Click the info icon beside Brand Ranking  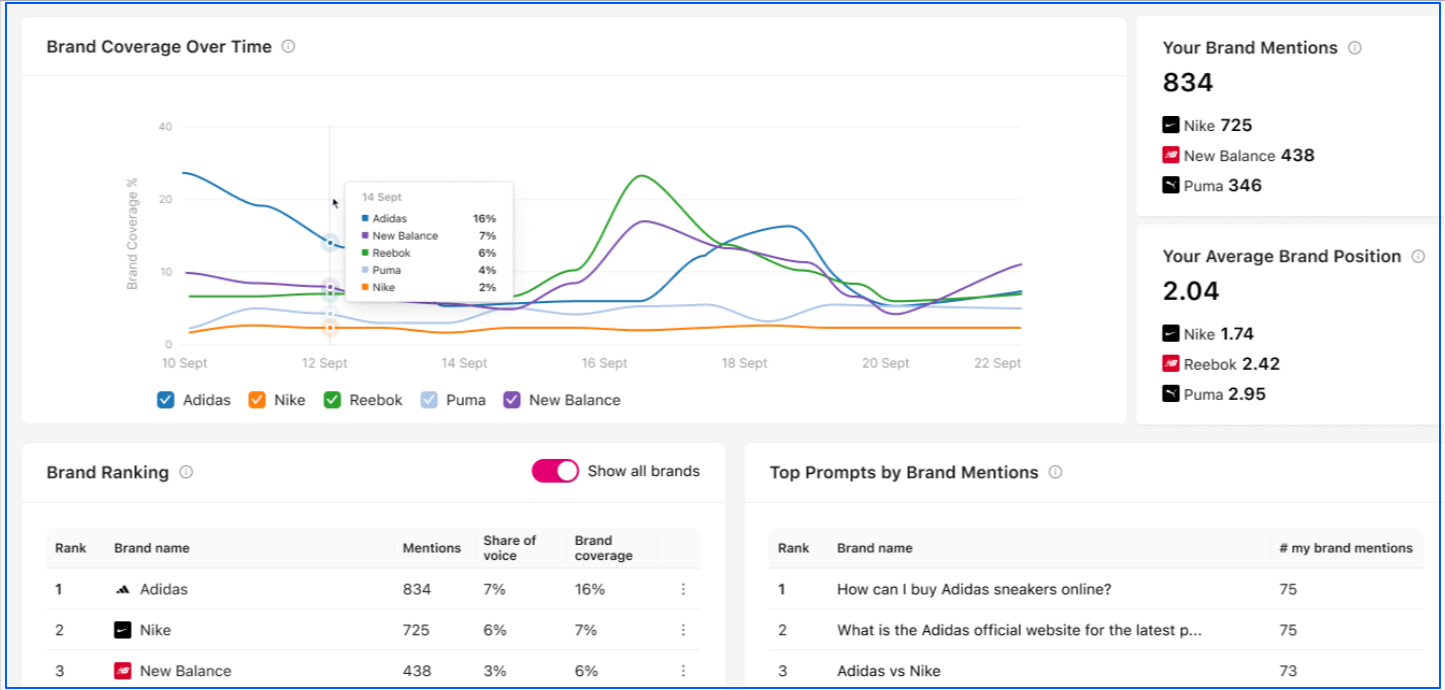click(x=186, y=472)
